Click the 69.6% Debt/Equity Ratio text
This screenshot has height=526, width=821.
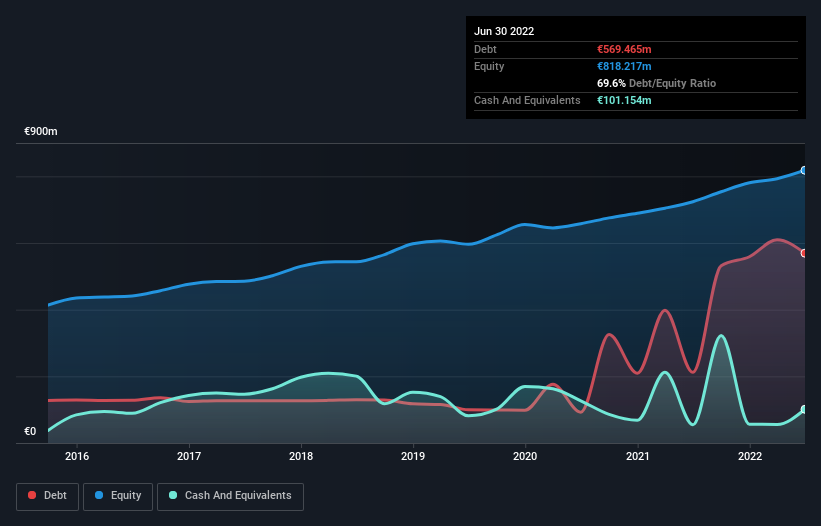point(656,83)
